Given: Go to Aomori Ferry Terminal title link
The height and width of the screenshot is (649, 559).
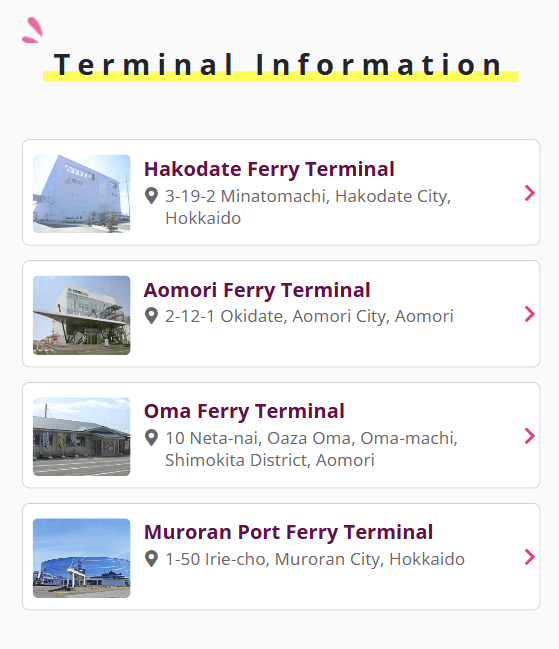Looking at the screenshot, I should click(x=257, y=290).
